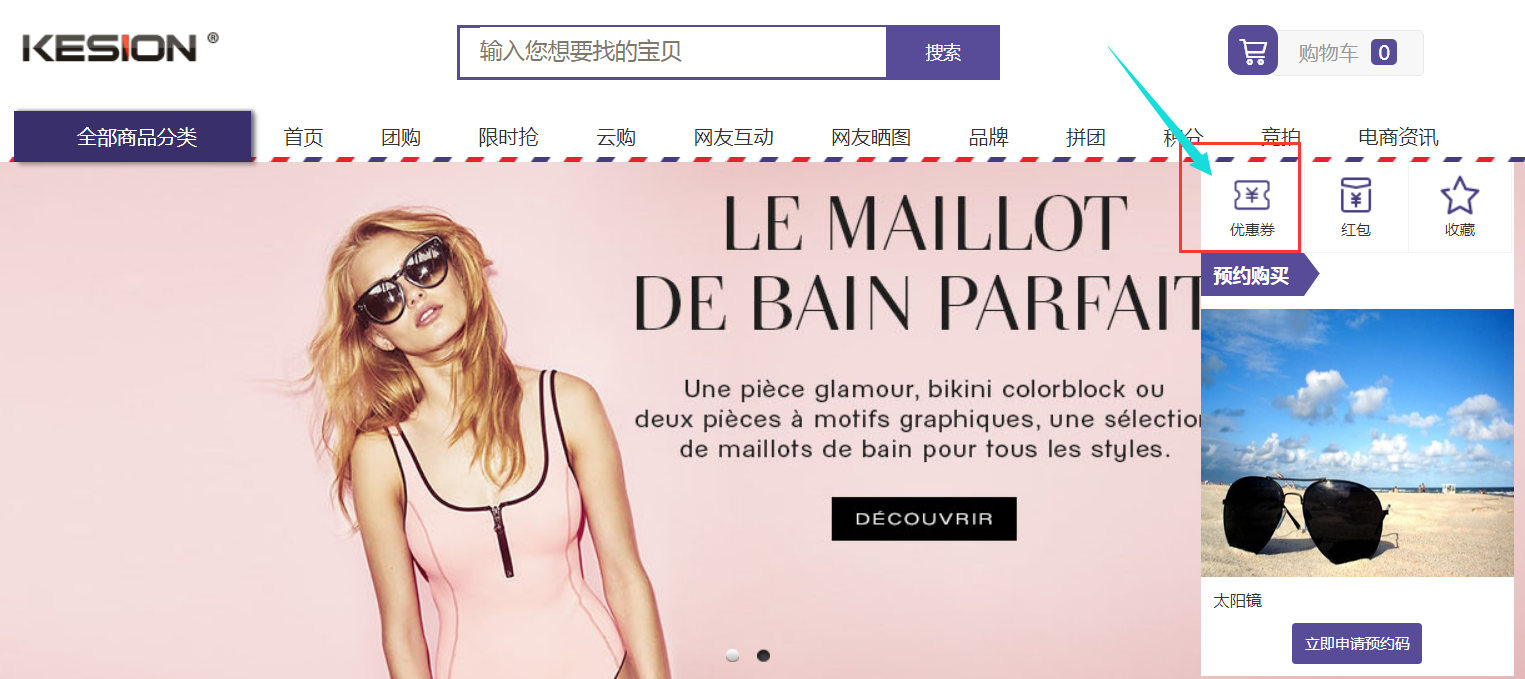
Task: Open 团购 navigation item
Action: pyautogui.click(x=400, y=137)
